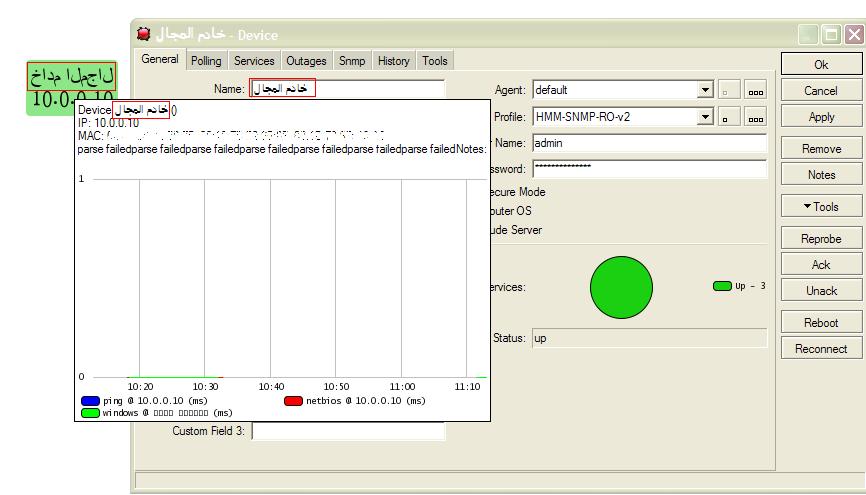The image size is (866, 495).
Task: Click the blue ping legend swatch
Action: click(91, 401)
